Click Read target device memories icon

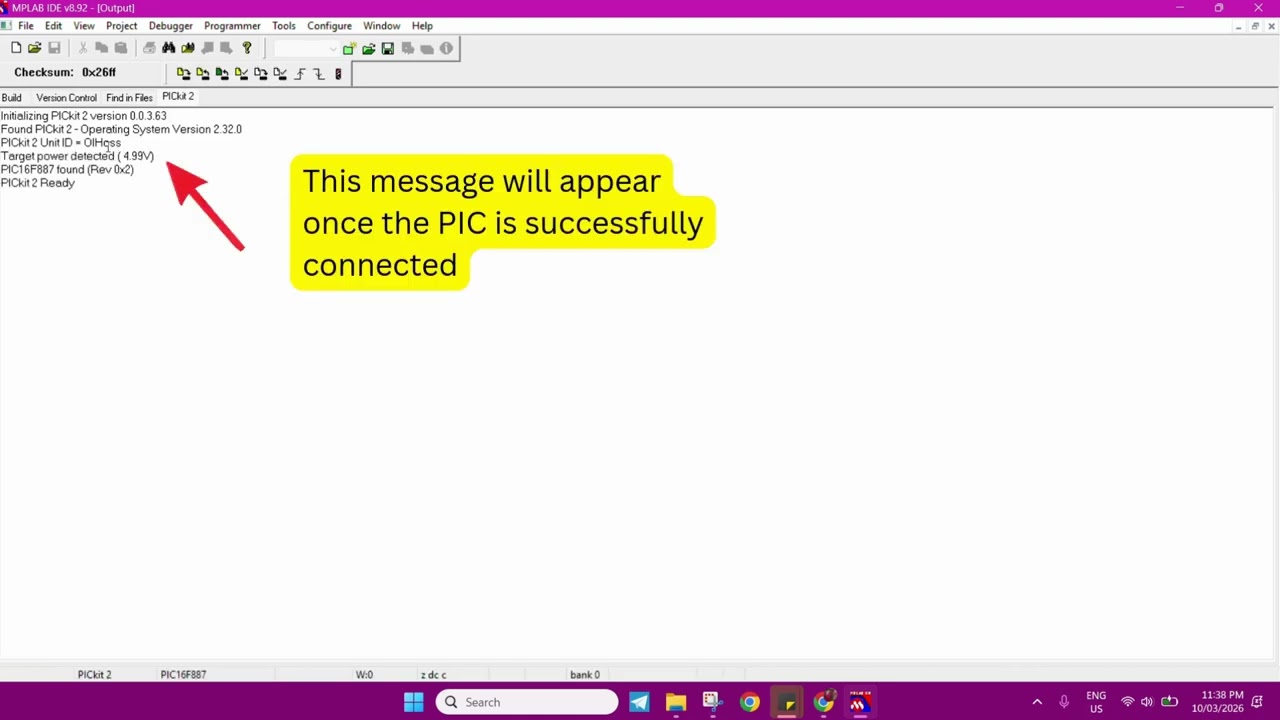202,74
